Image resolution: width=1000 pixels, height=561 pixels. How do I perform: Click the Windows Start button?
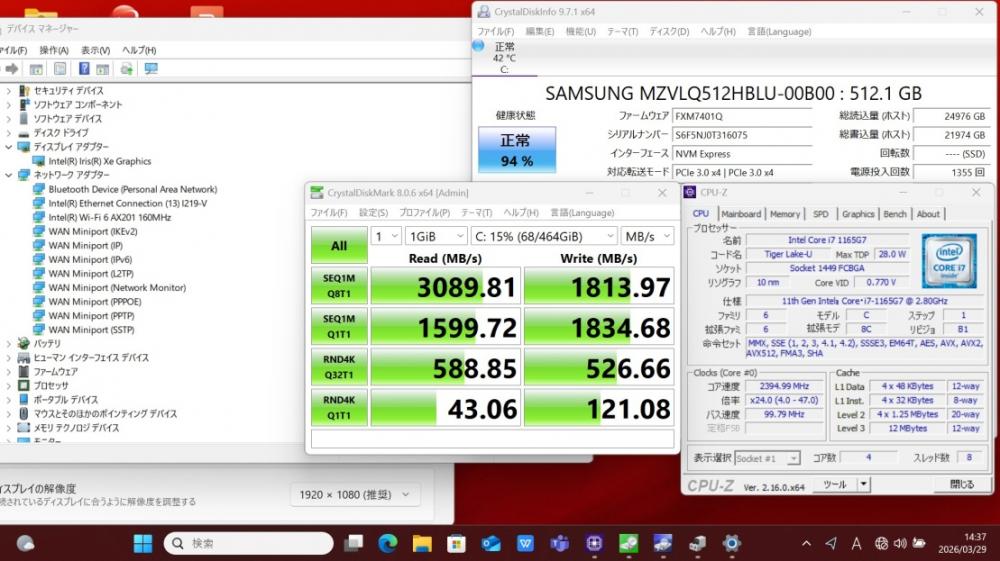point(143,543)
